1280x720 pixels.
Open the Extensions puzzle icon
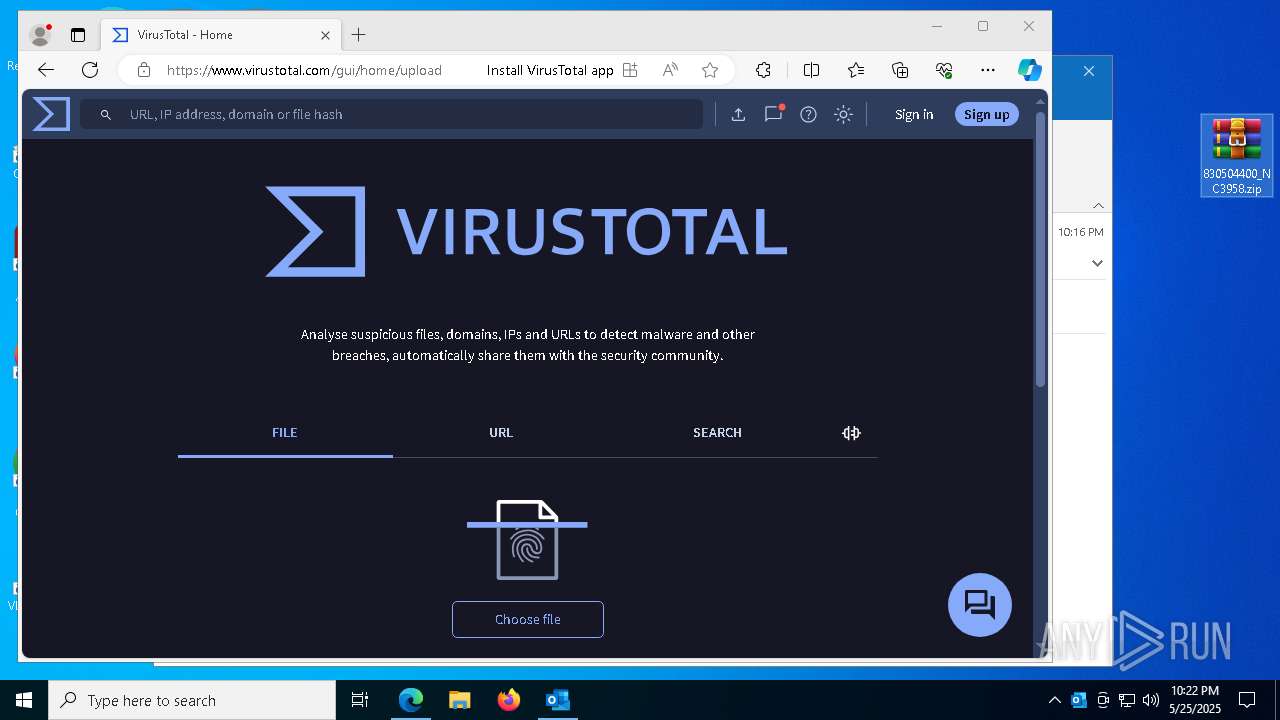(763, 70)
